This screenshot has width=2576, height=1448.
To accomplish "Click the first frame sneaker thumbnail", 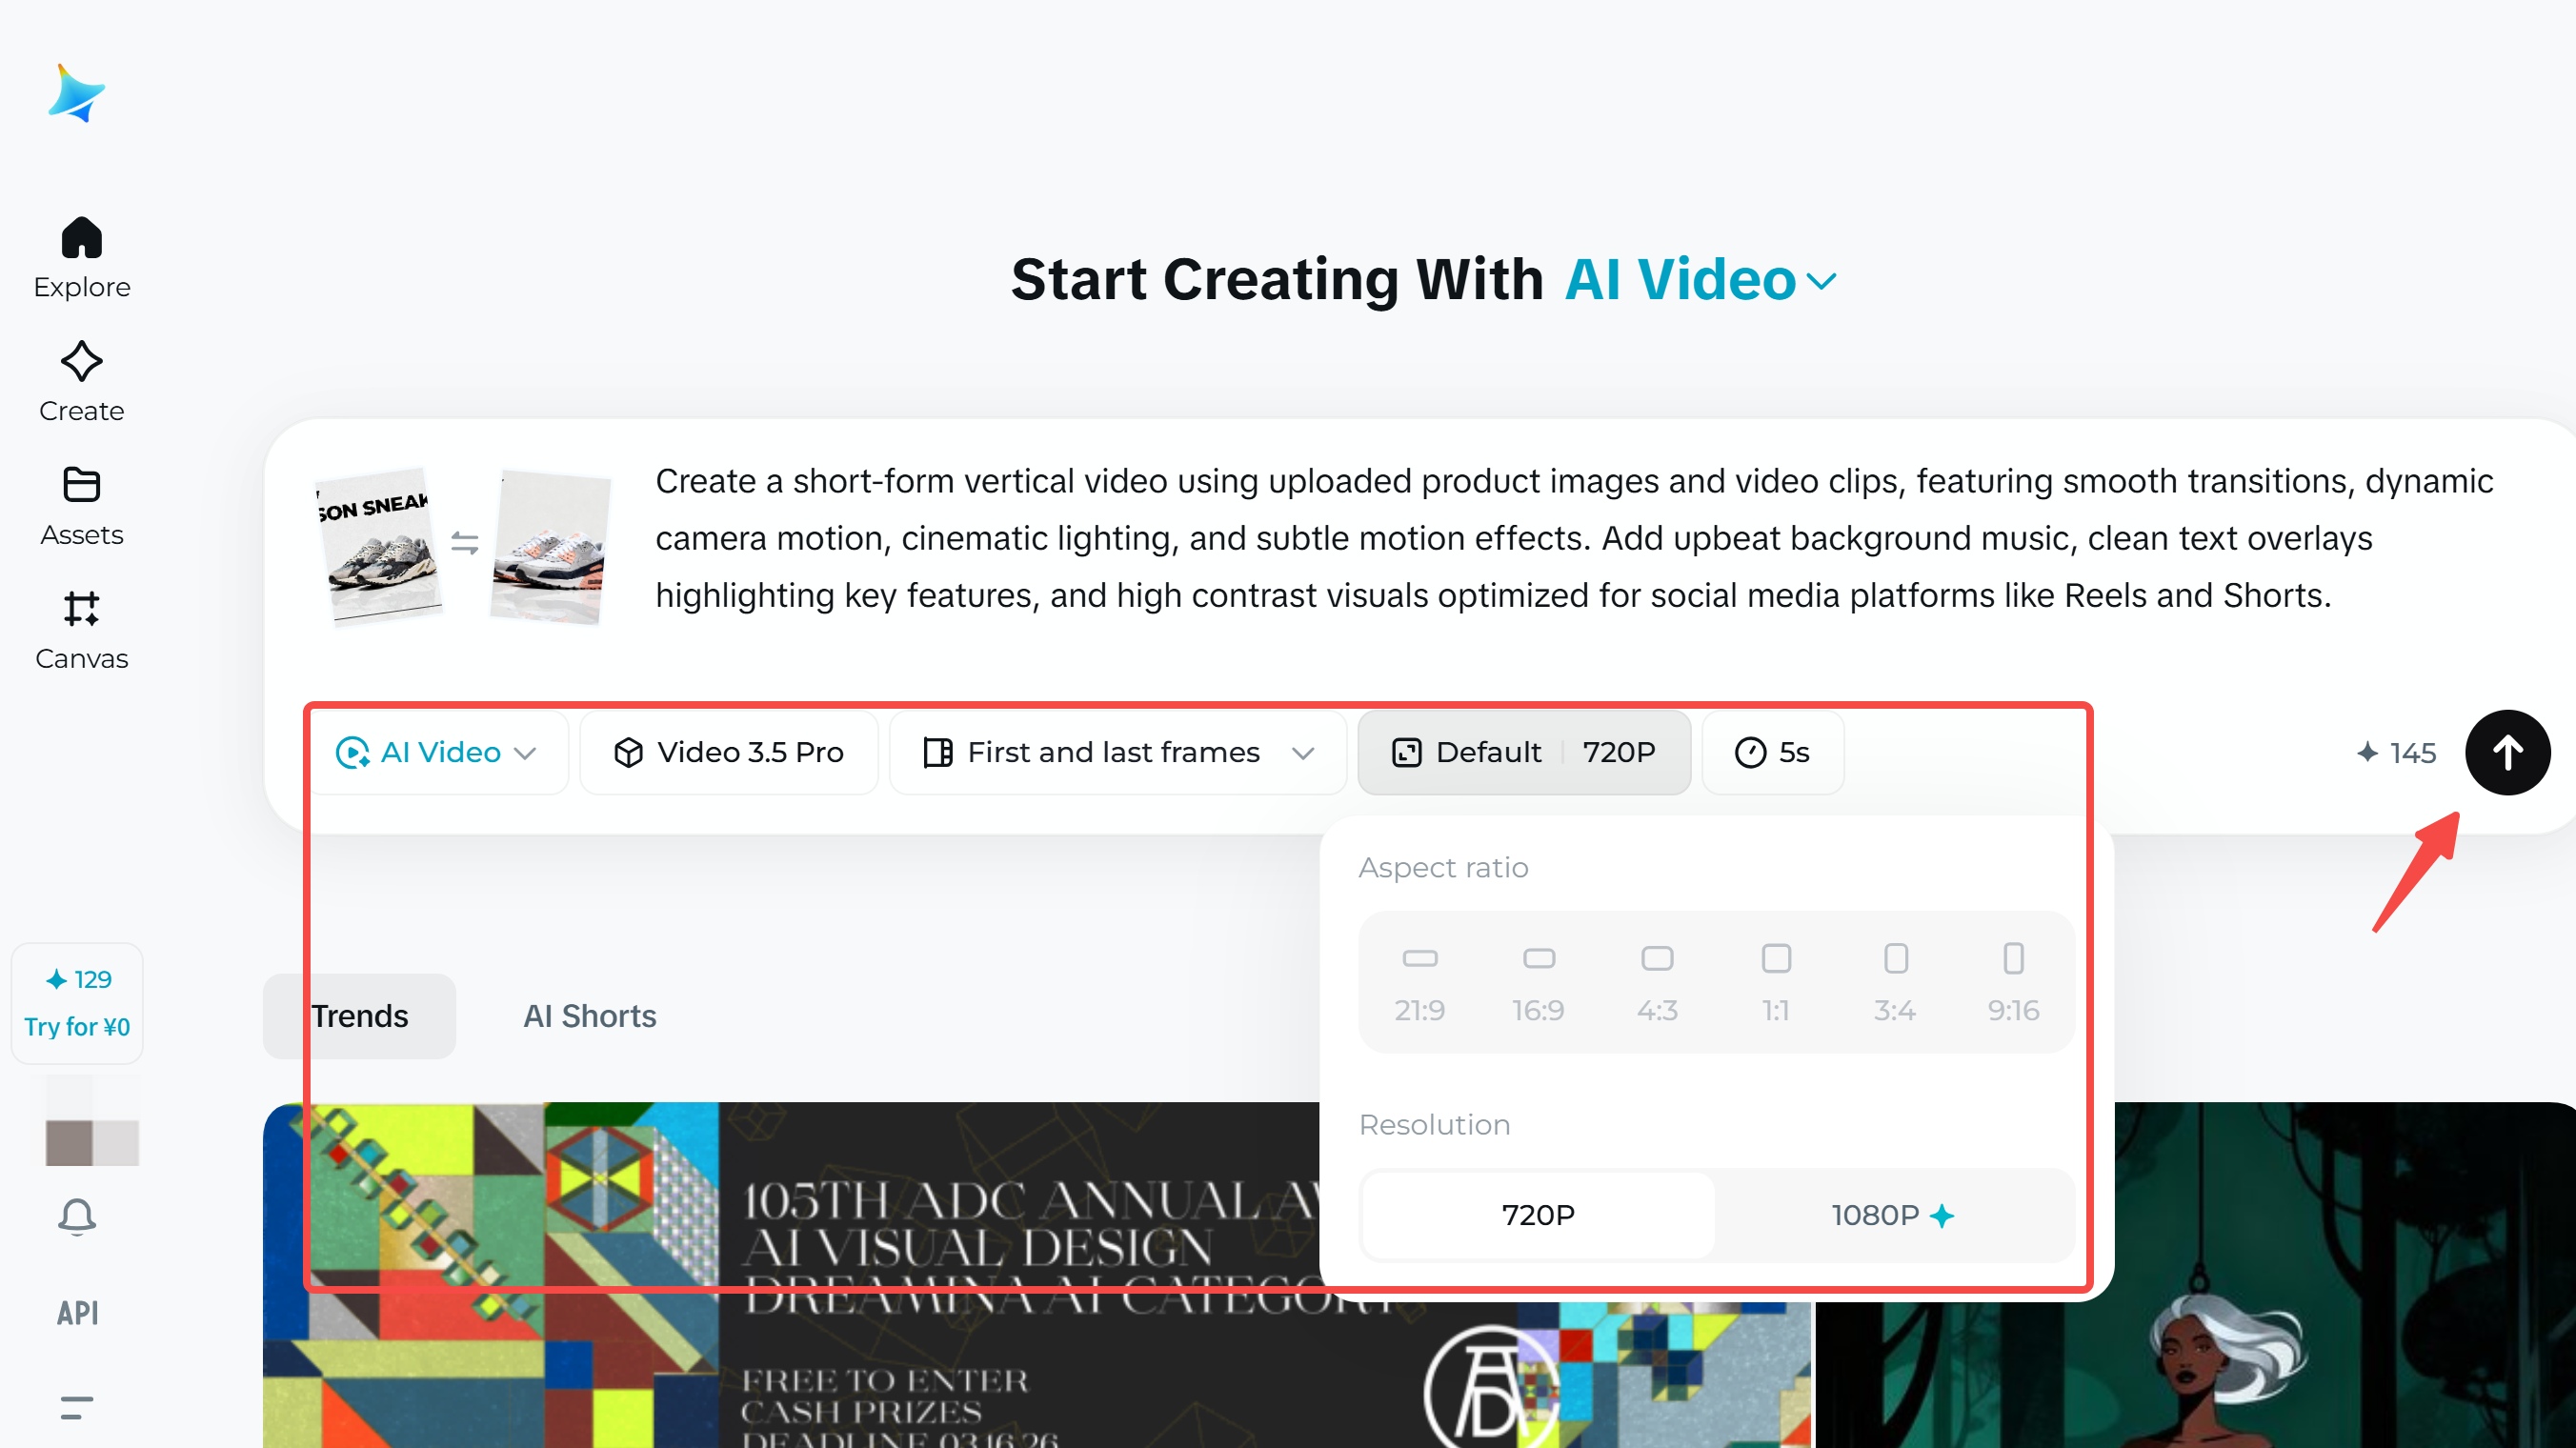I will (379, 546).
